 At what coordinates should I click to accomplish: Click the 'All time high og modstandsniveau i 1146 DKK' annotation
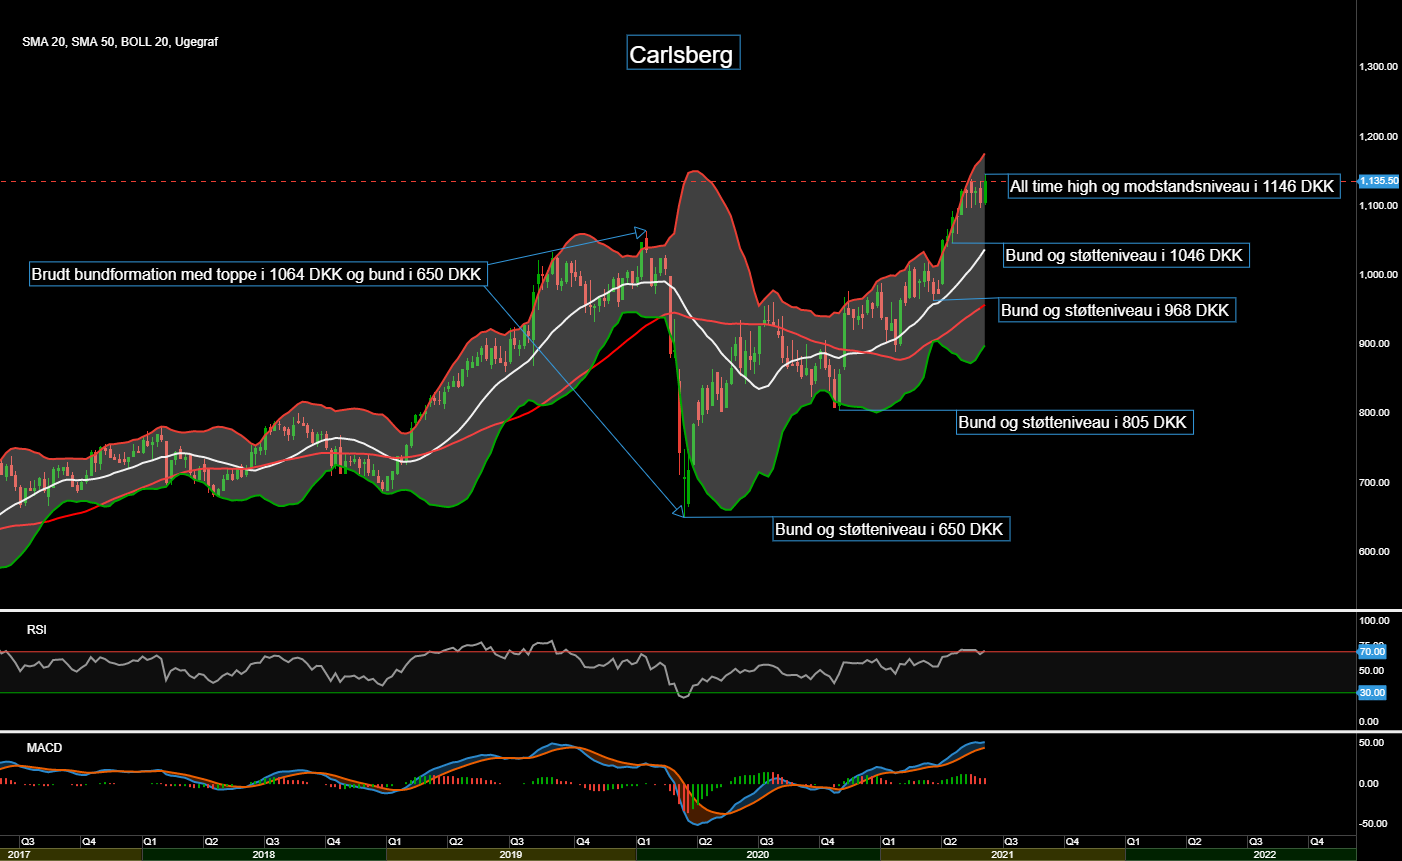[1172, 186]
